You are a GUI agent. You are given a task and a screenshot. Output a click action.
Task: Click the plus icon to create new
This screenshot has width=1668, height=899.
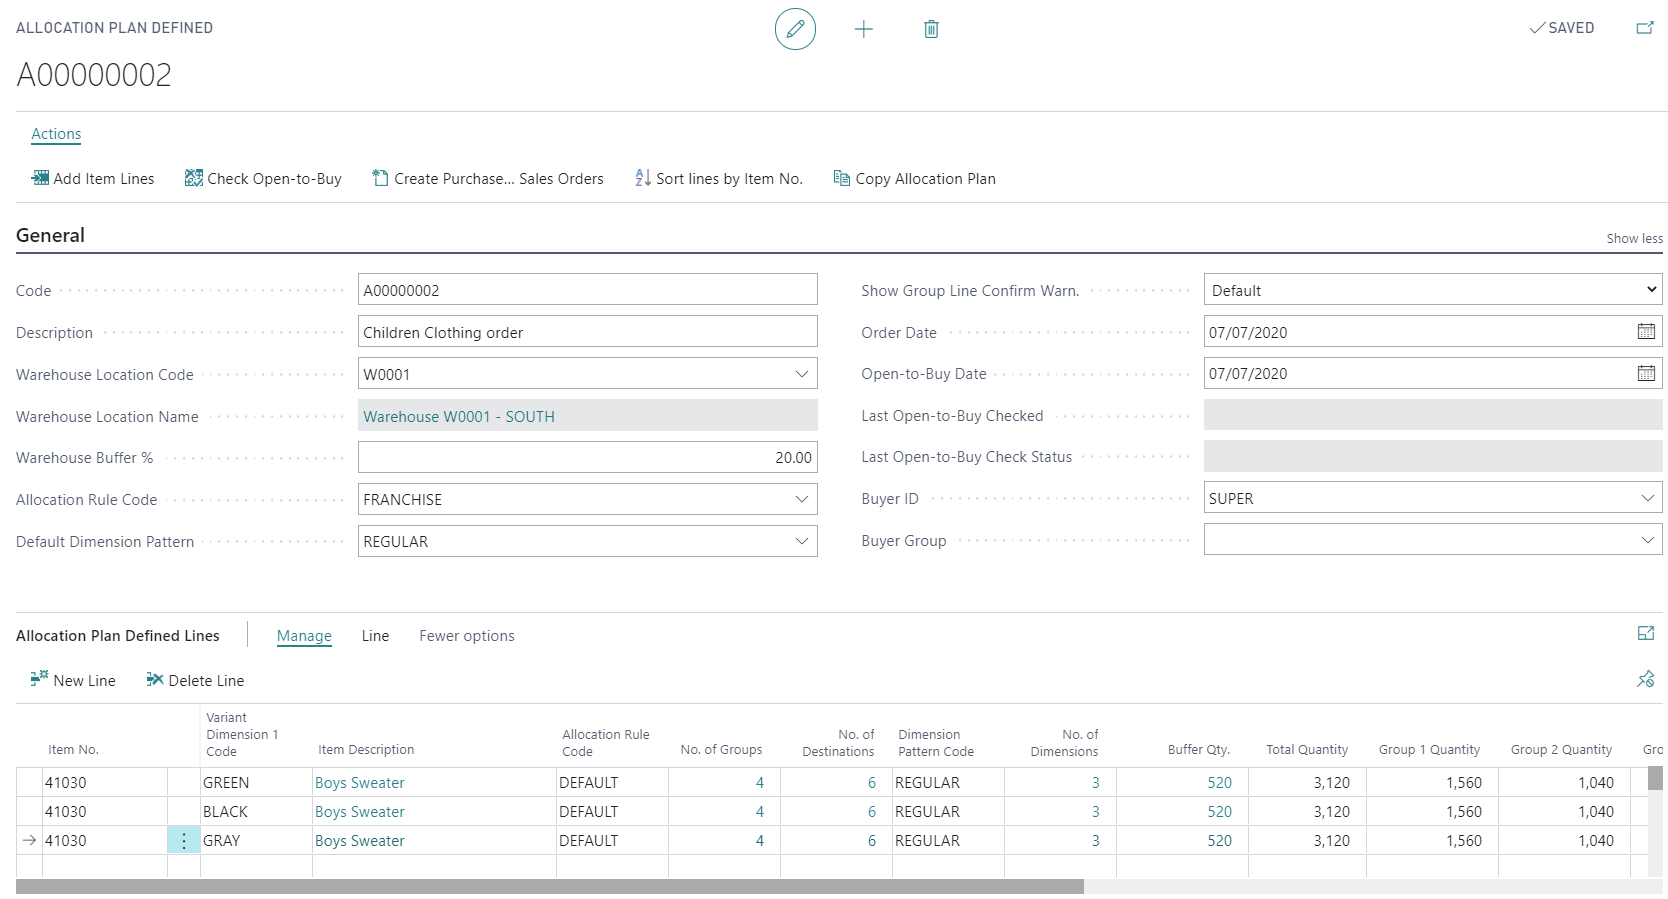click(x=864, y=29)
